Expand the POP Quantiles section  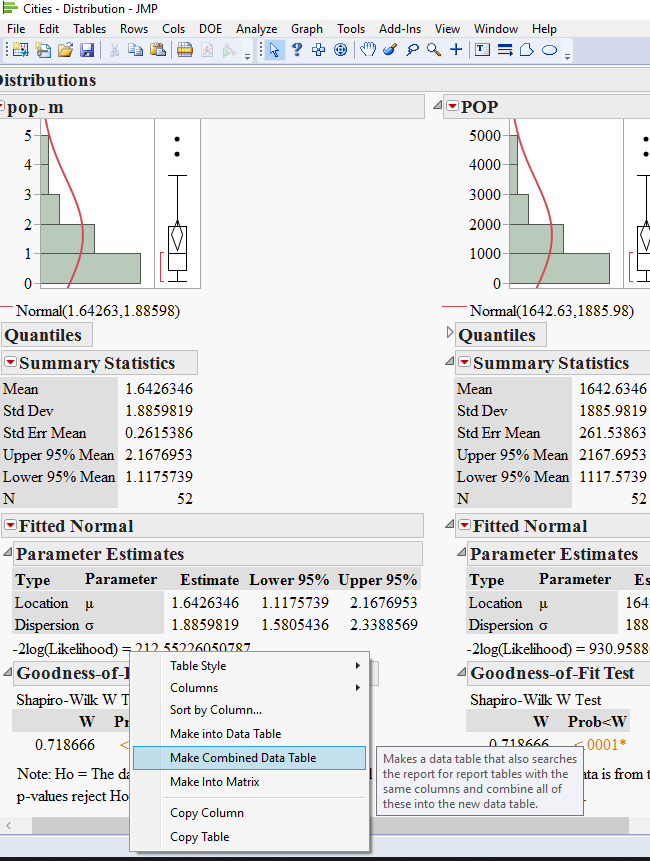450,332
